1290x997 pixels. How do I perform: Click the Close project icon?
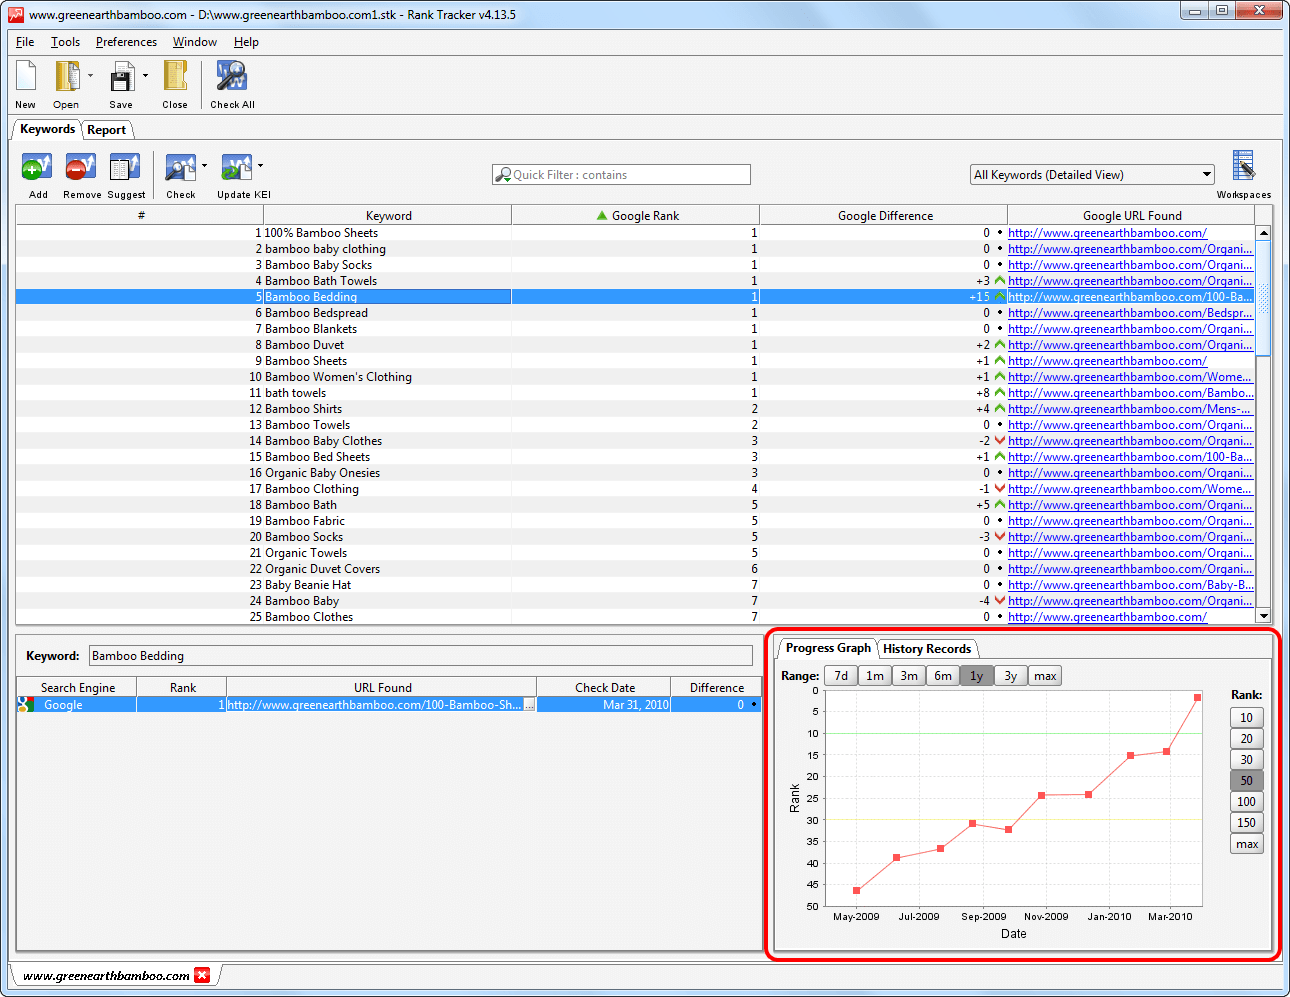pyautogui.click(x=175, y=77)
